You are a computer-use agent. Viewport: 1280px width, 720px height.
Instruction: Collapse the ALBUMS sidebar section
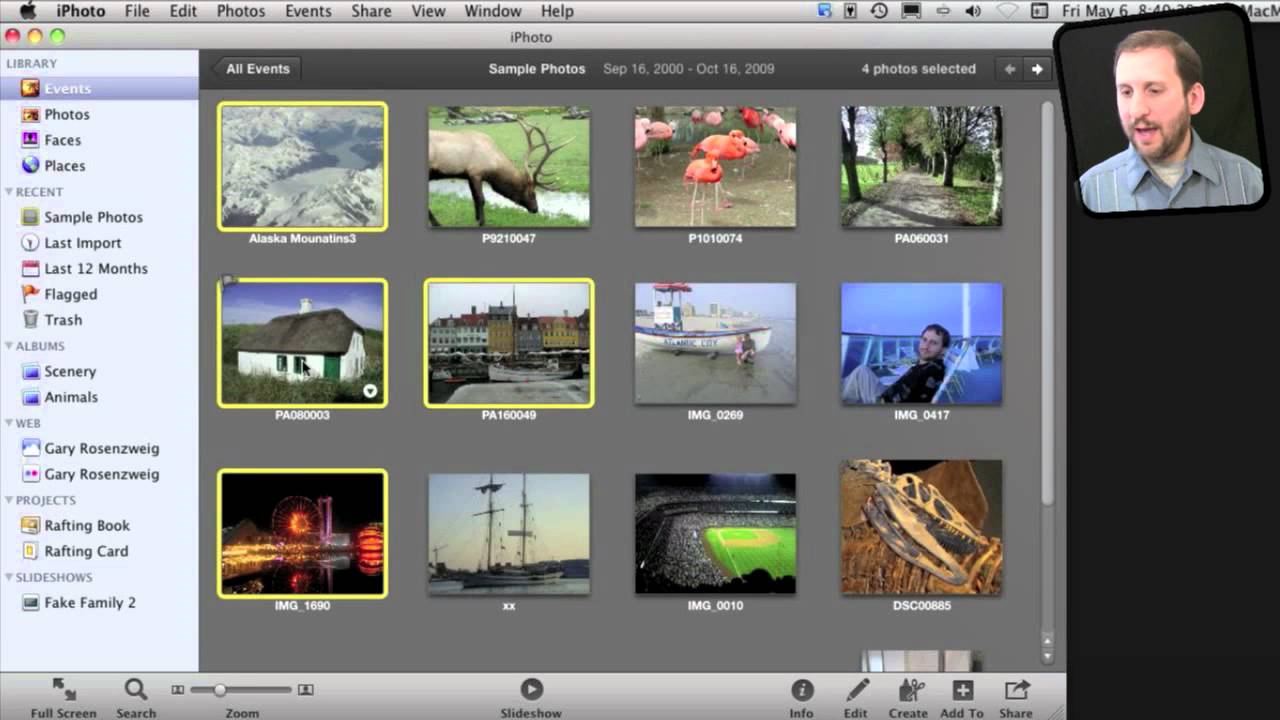[x=9, y=346]
